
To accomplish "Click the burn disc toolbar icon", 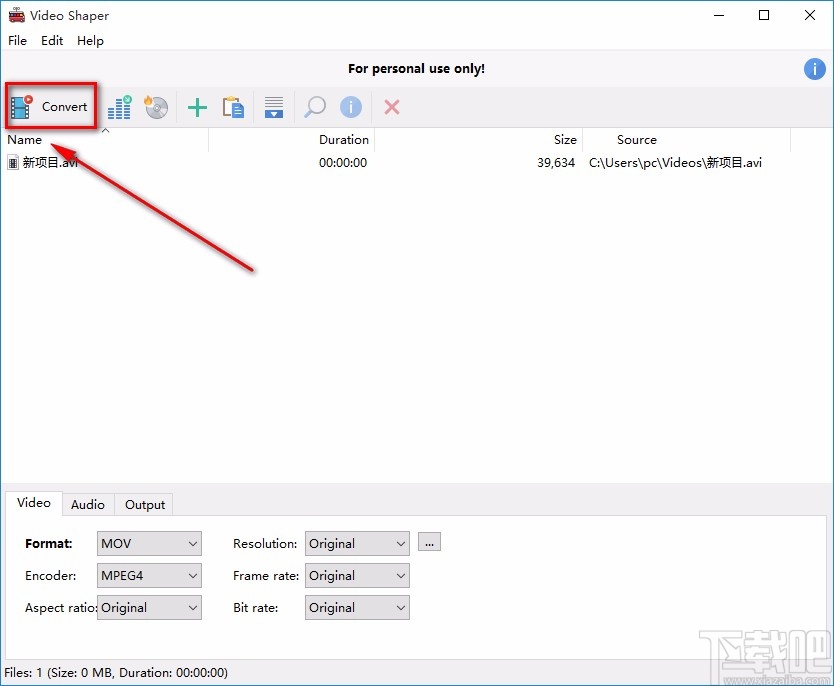I will pos(156,107).
